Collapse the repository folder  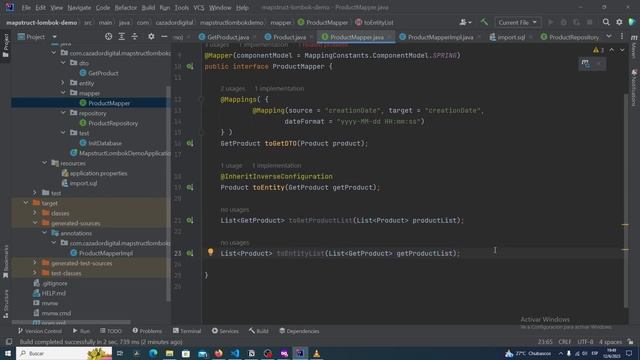tap(63, 113)
